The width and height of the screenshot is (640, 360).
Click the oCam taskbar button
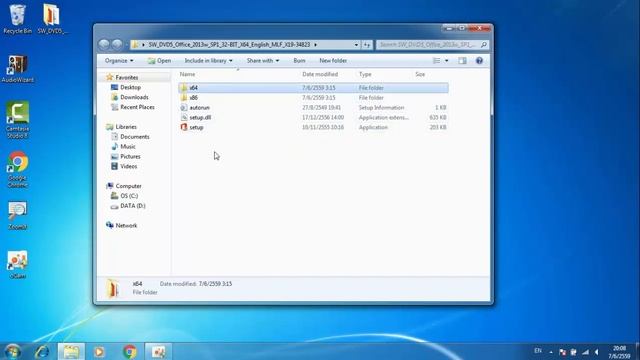tap(159, 351)
